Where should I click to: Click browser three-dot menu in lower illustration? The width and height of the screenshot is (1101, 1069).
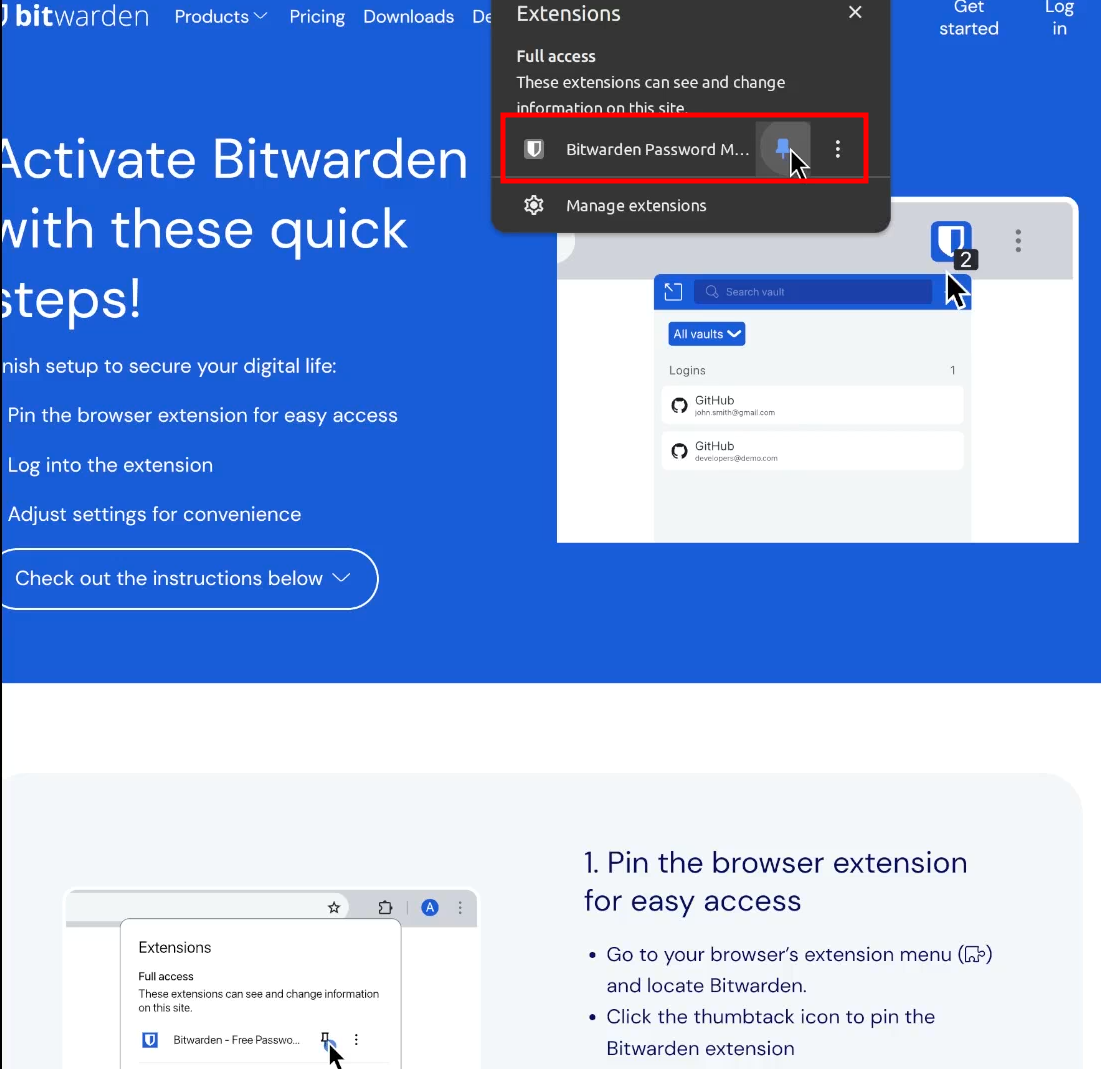460,907
